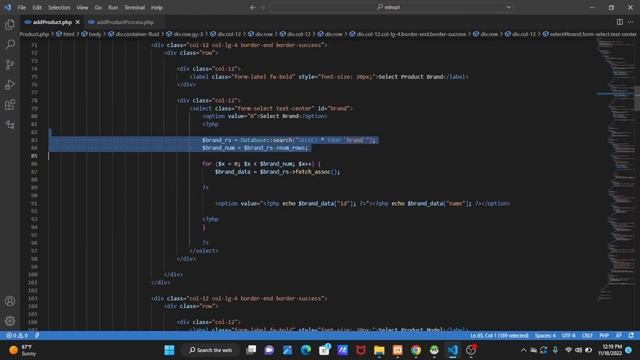Screen dimensions: 640x360
Task: Click the Select Product Brand label text
Action: (410, 77)
